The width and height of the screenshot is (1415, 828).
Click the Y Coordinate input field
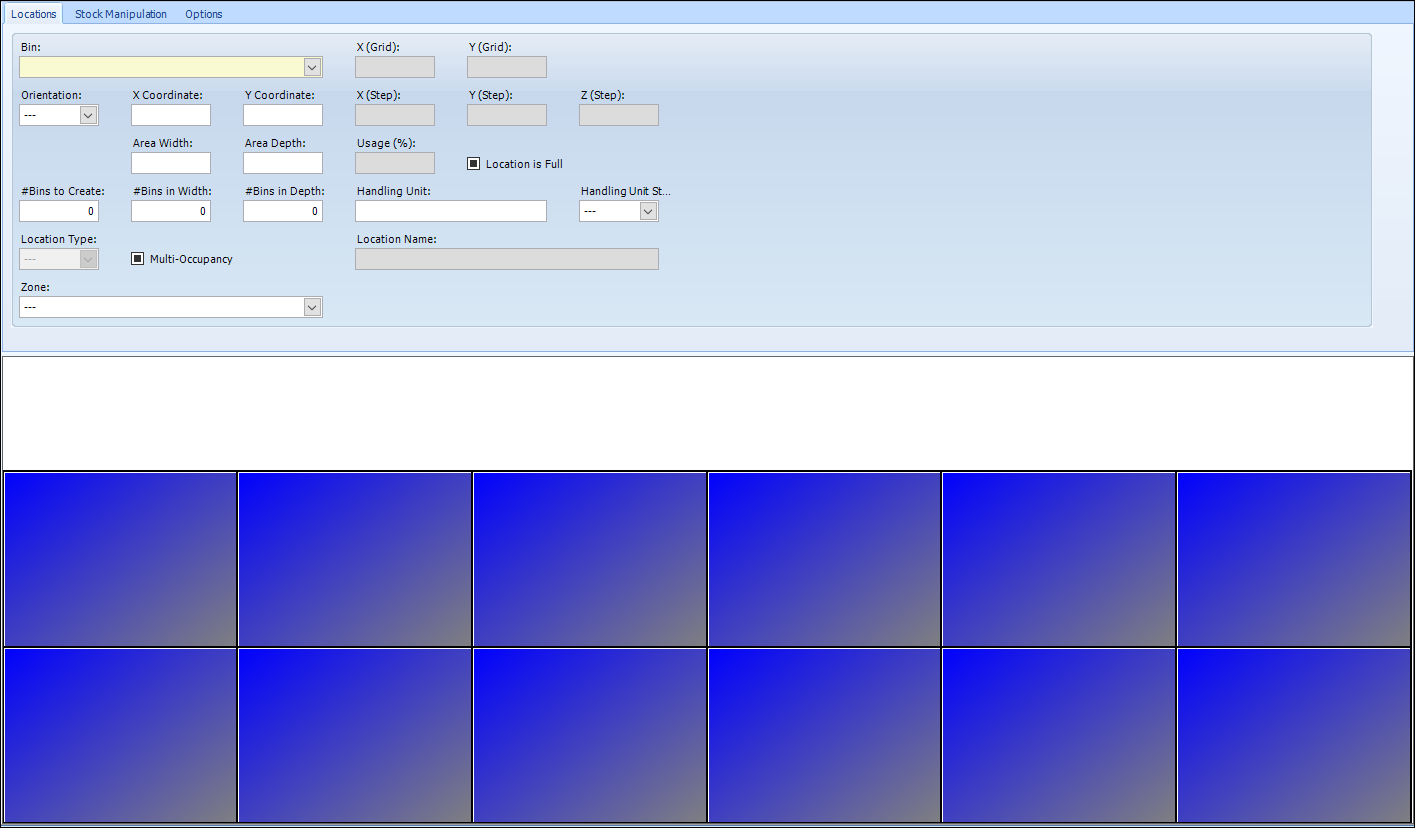(283, 115)
